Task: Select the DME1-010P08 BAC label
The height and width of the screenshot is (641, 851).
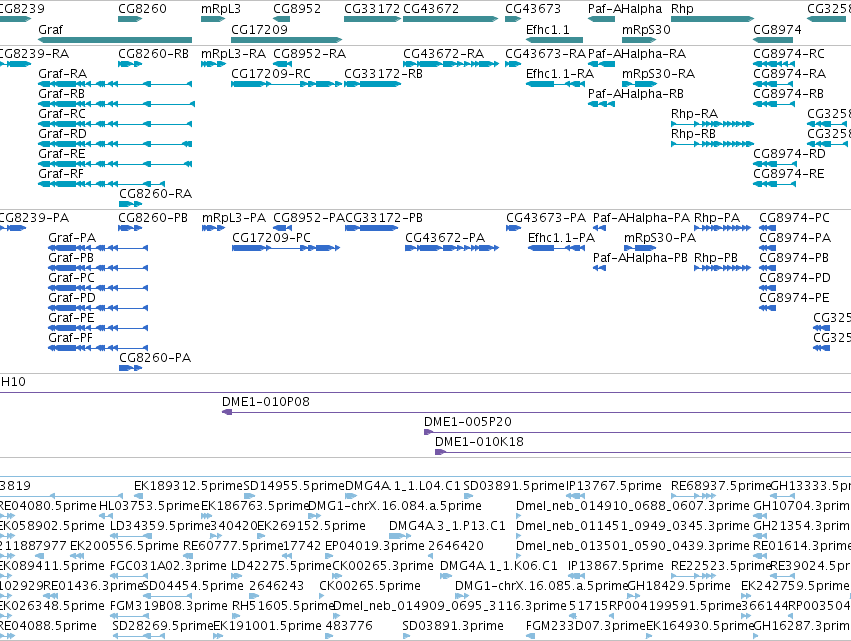Action: click(x=265, y=402)
